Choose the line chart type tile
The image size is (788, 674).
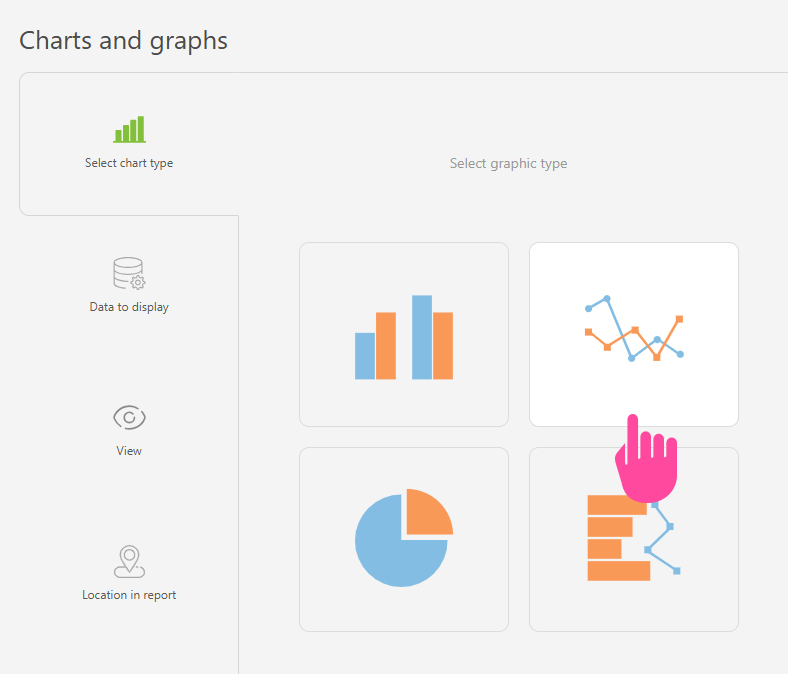633,334
